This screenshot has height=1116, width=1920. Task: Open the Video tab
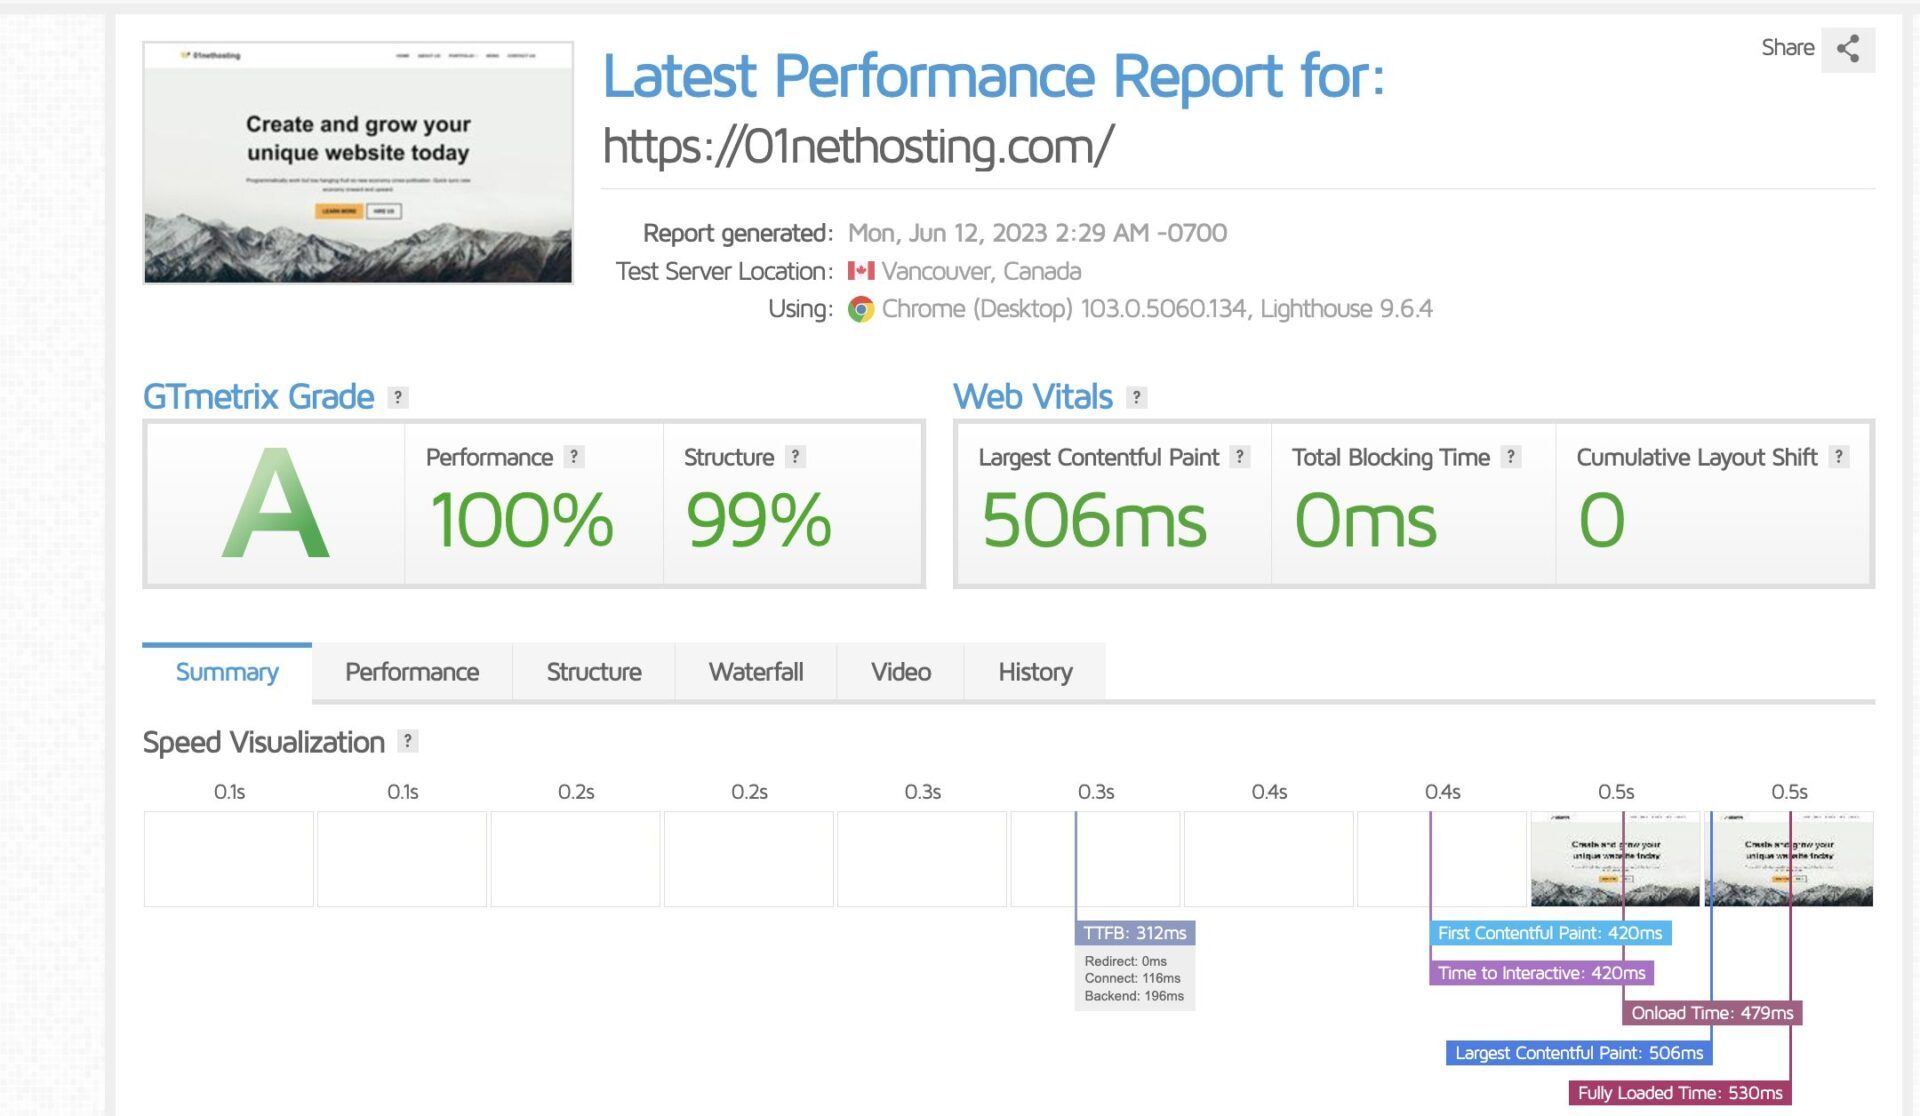coord(901,672)
